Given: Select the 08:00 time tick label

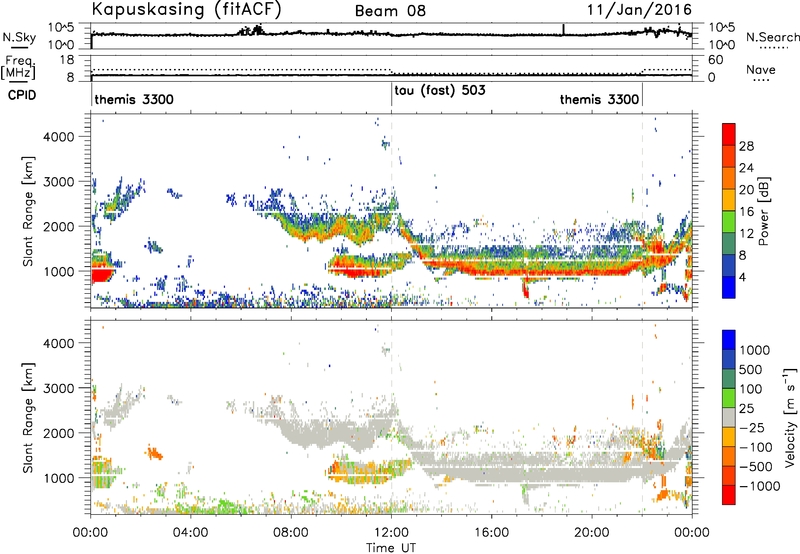Looking at the screenshot, I should (291, 533).
